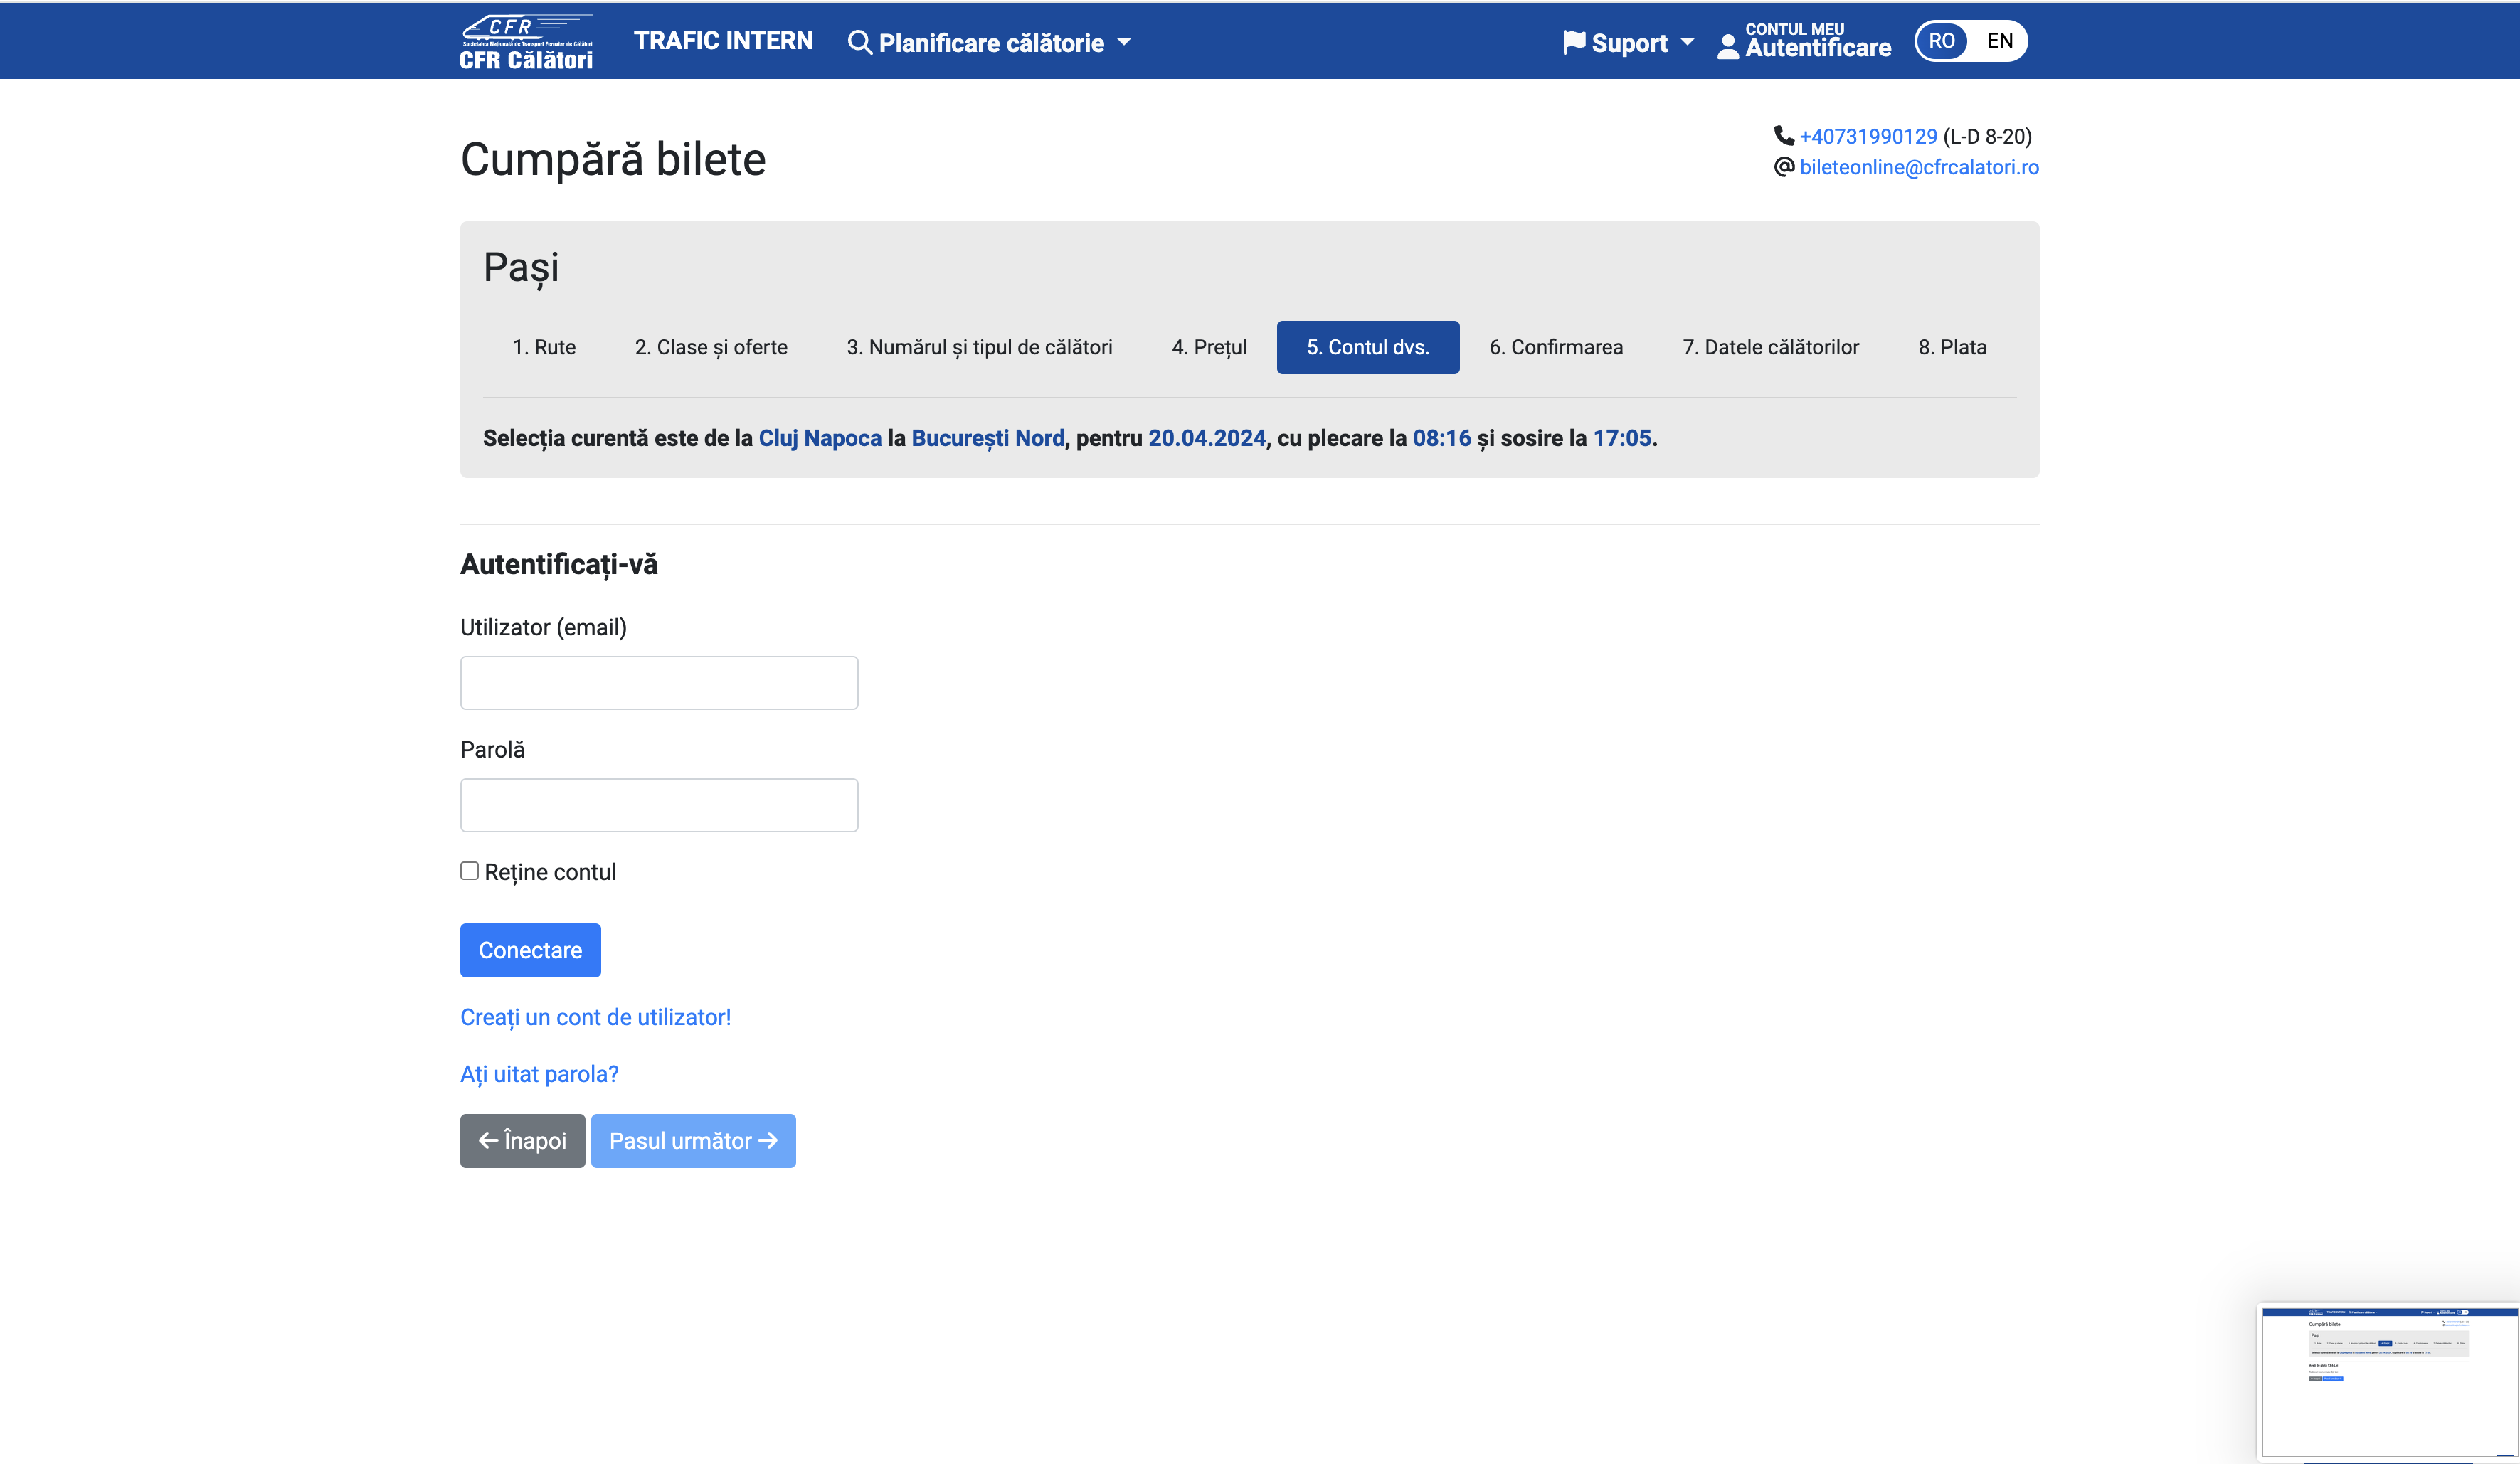Viewport: 2520px width, 1464px height.
Task: Select step 5. Contul dvs.
Action: pyautogui.click(x=1368, y=347)
